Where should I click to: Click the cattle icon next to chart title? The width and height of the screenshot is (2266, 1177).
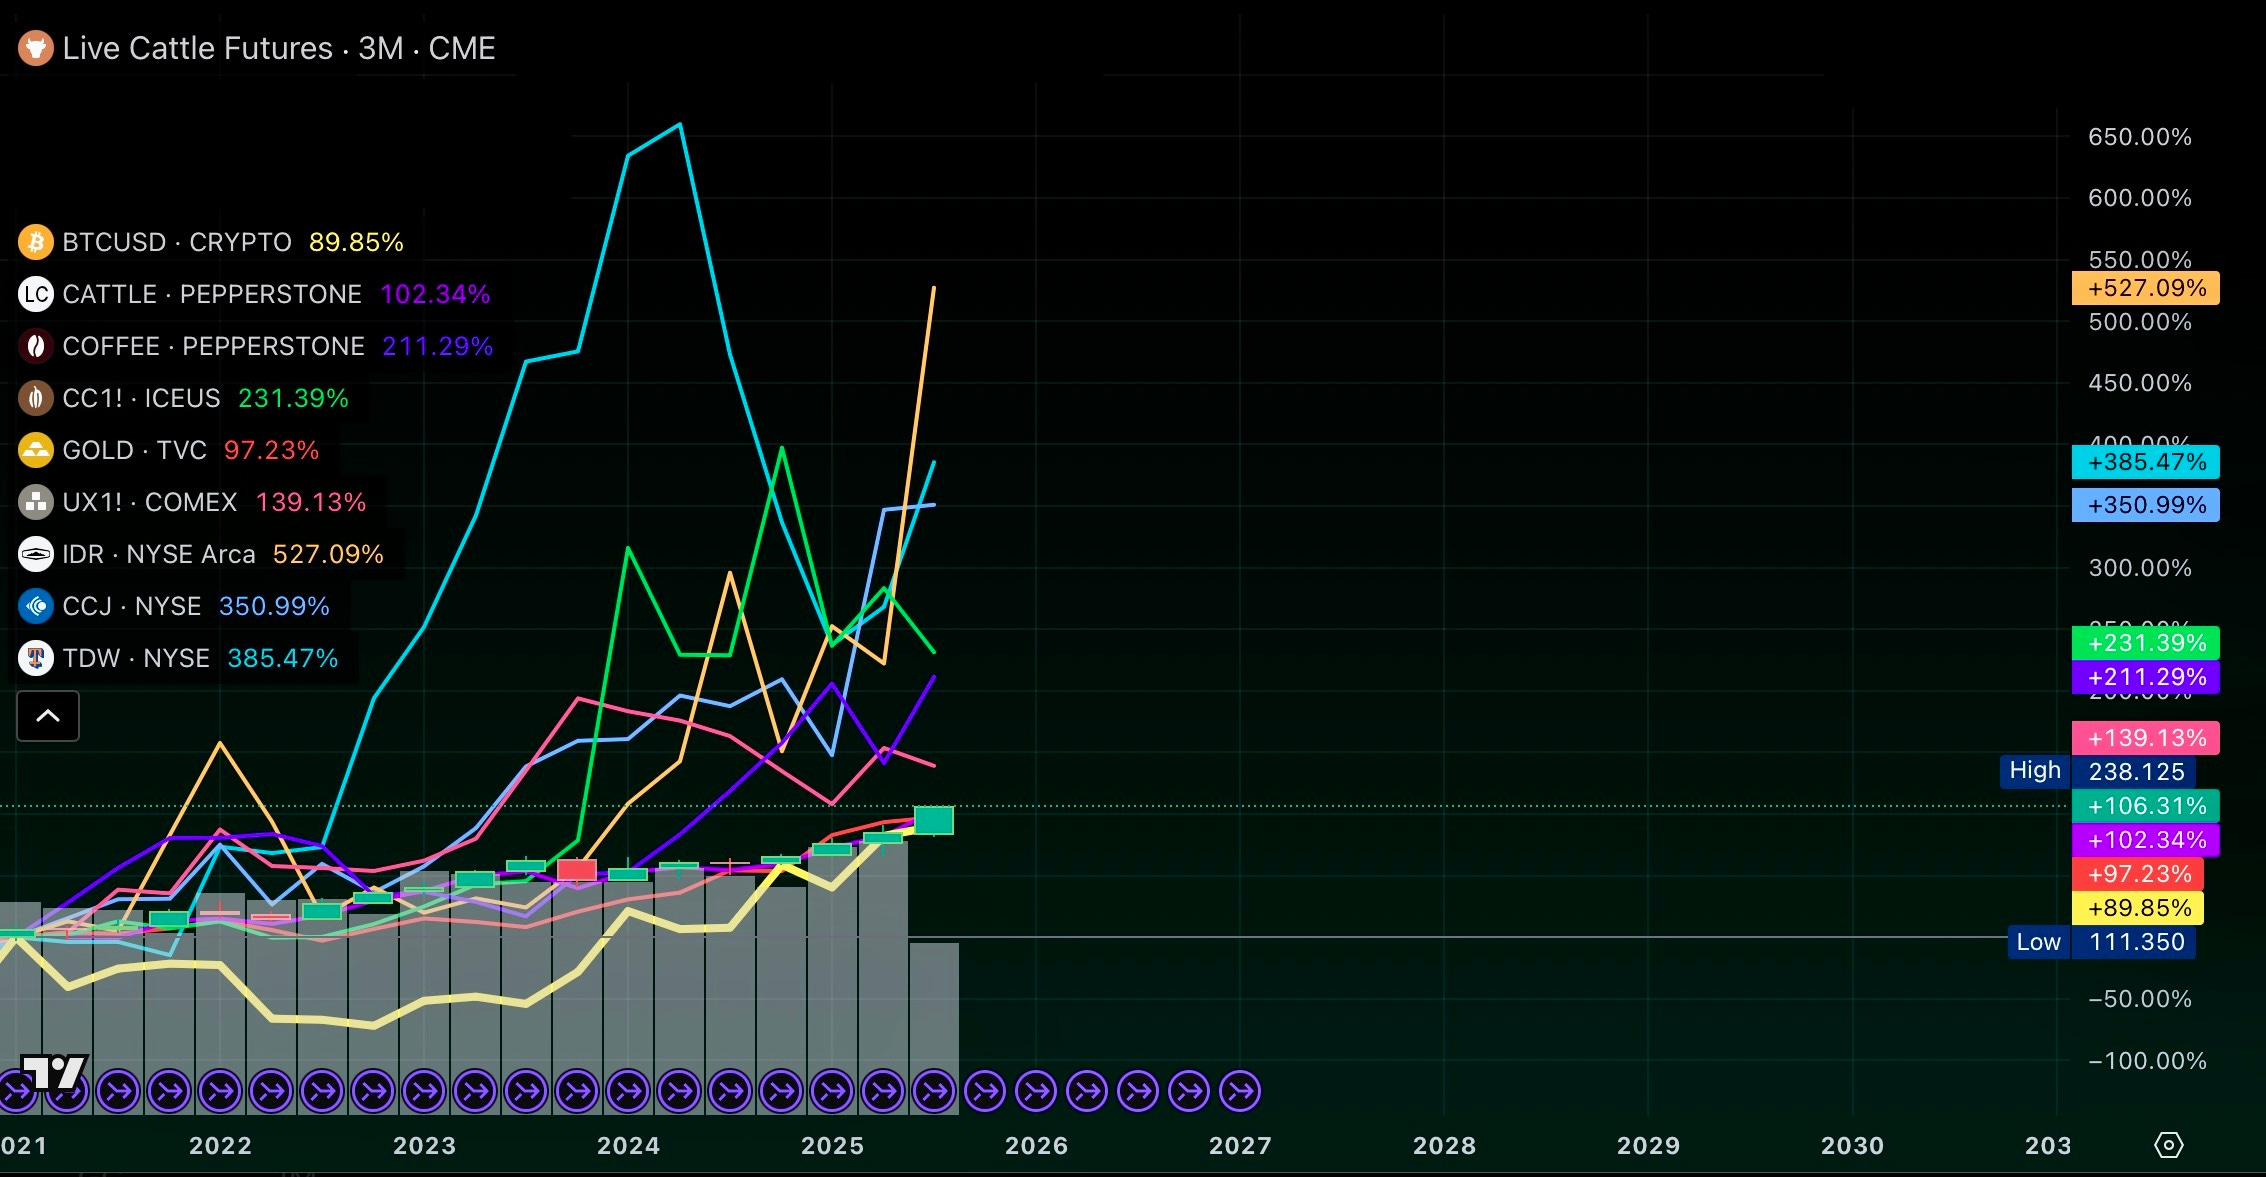coord(36,48)
